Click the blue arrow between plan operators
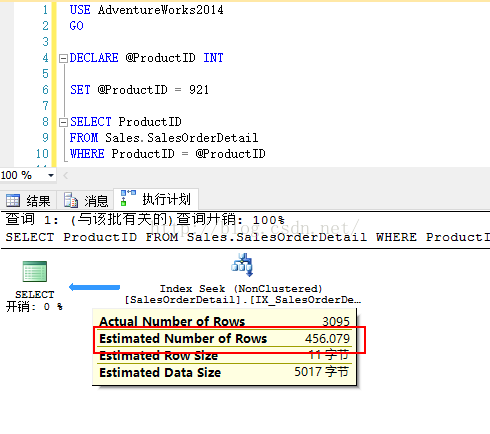 coord(94,287)
